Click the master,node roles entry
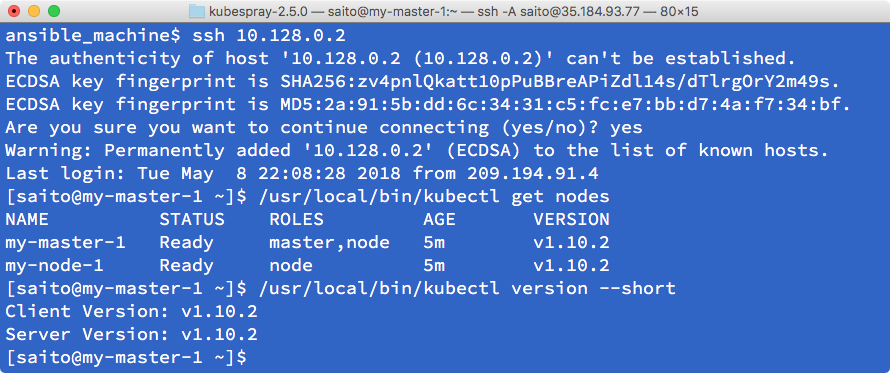The width and height of the screenshot is (890, 373). click(330, 243)
